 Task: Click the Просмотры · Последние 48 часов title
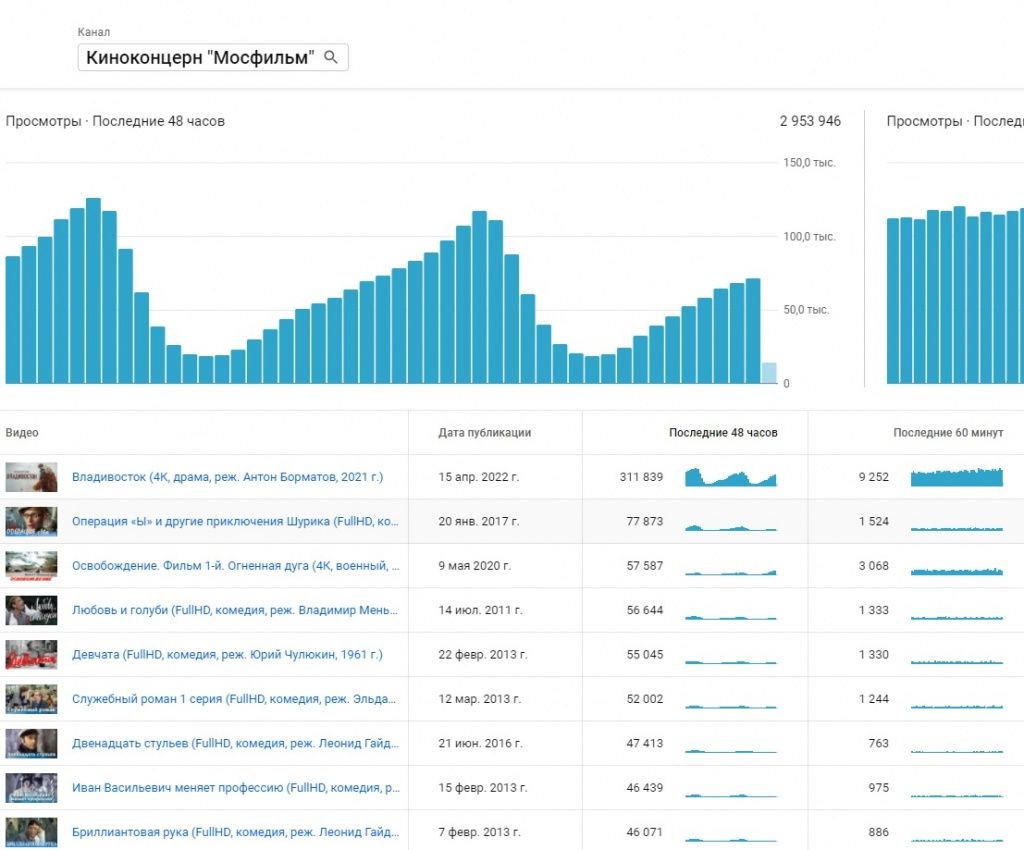pyautogui.click(x=115, y=121)
